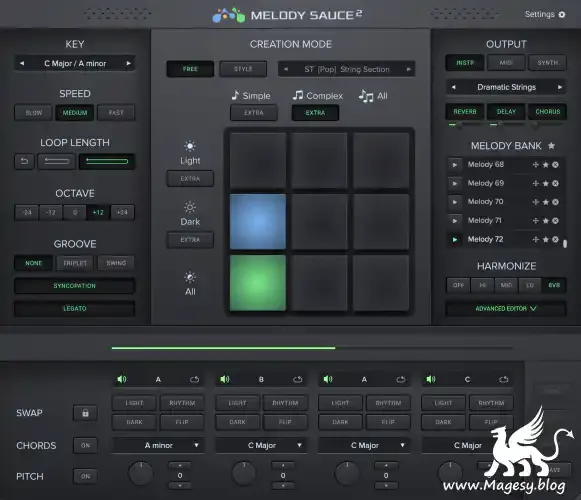Select INSTR output tab
Screen dimensions: 581x500
coord(465,63)
